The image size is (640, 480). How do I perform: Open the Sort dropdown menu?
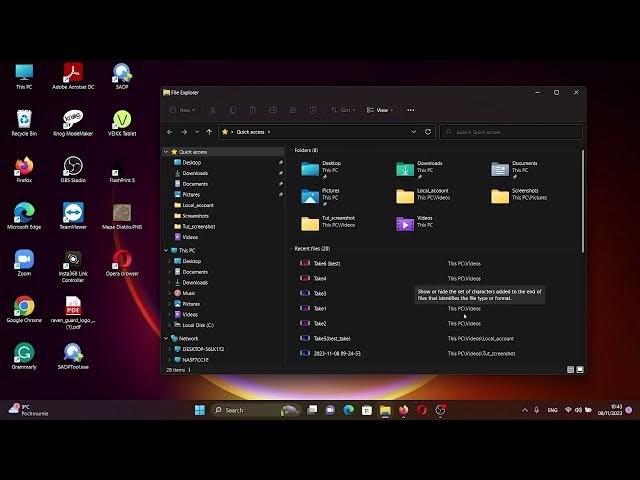(343, 110)
